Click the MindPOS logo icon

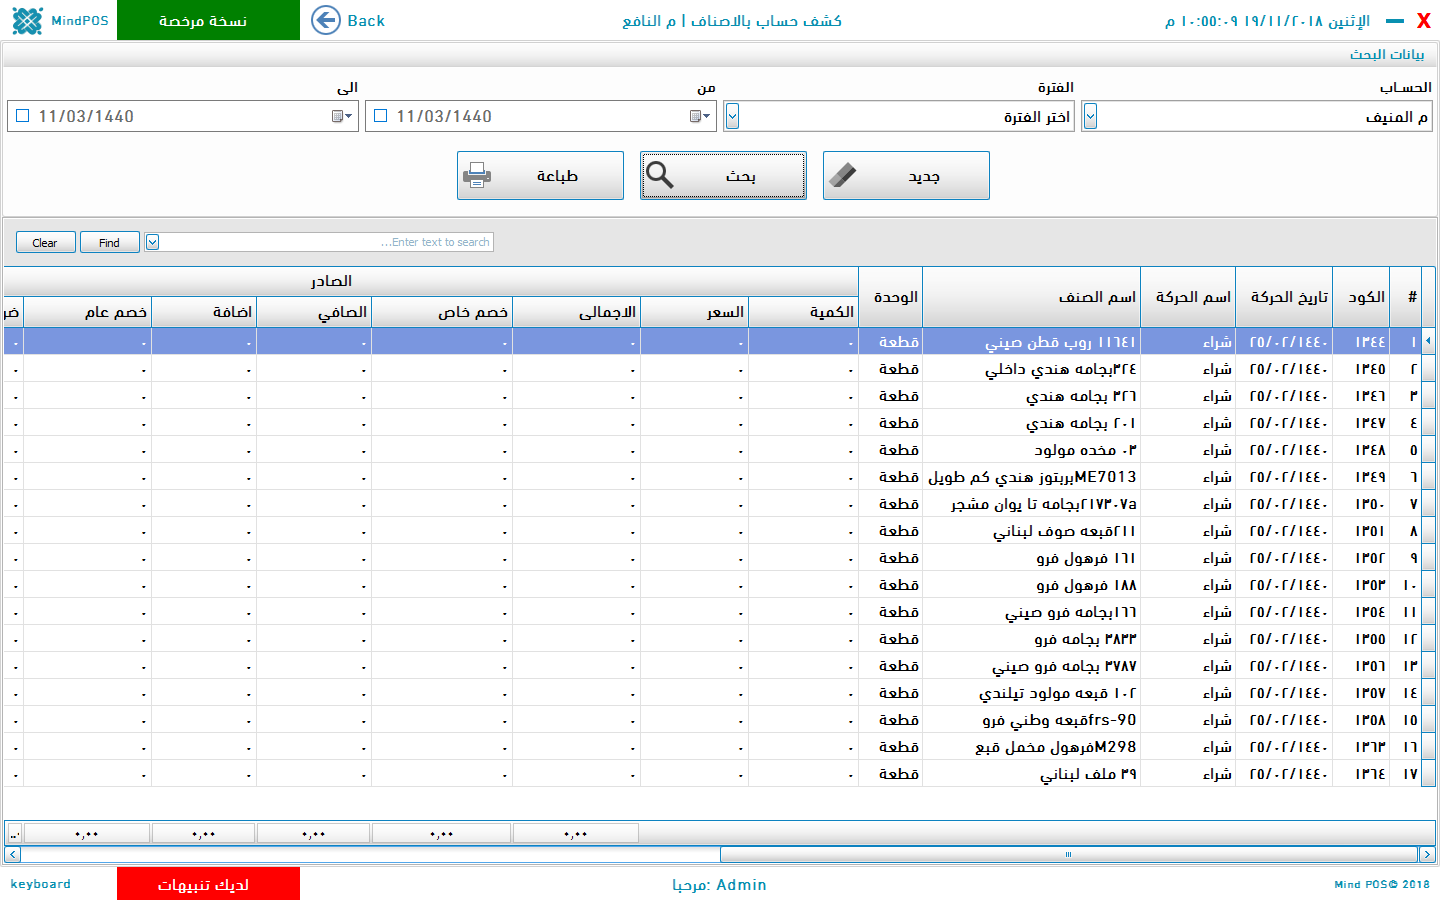tap(27, 20)
